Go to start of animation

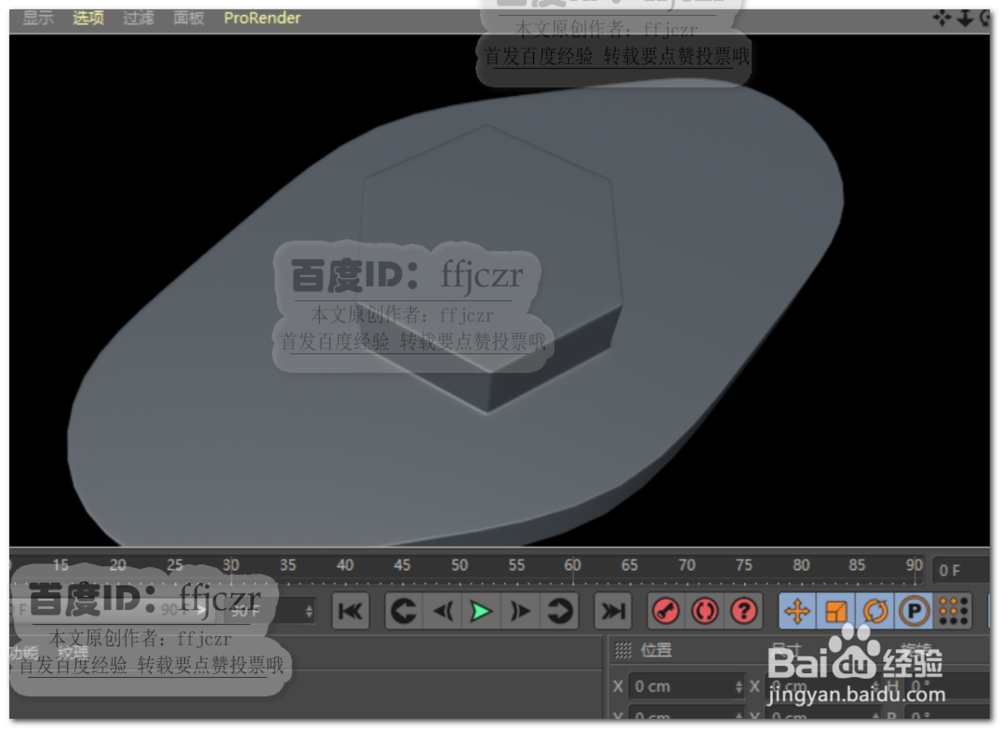(350, 611)
